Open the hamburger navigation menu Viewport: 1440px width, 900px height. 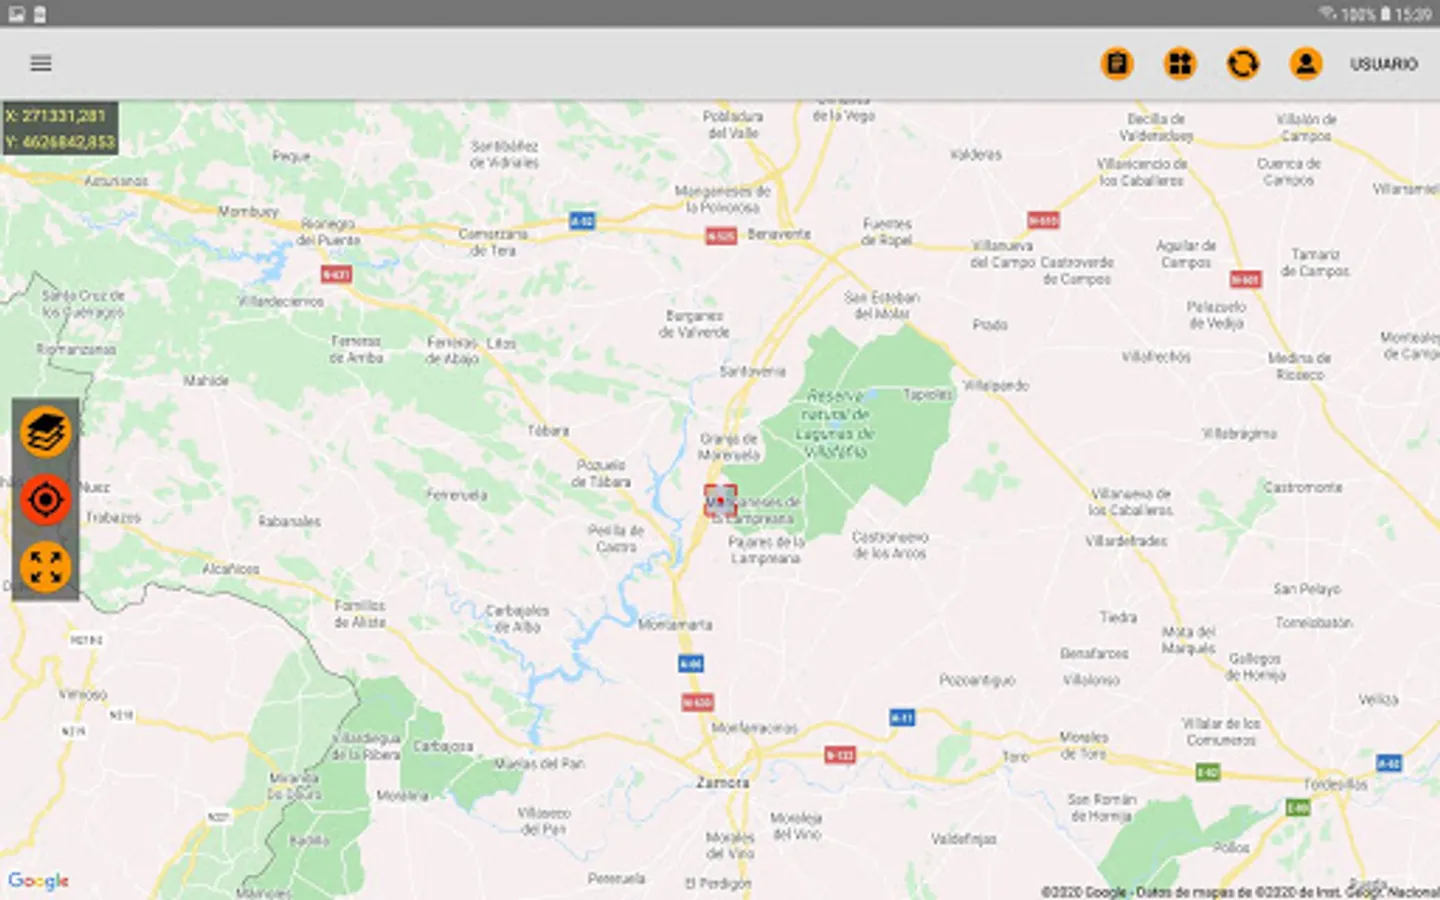pos(40,63)
